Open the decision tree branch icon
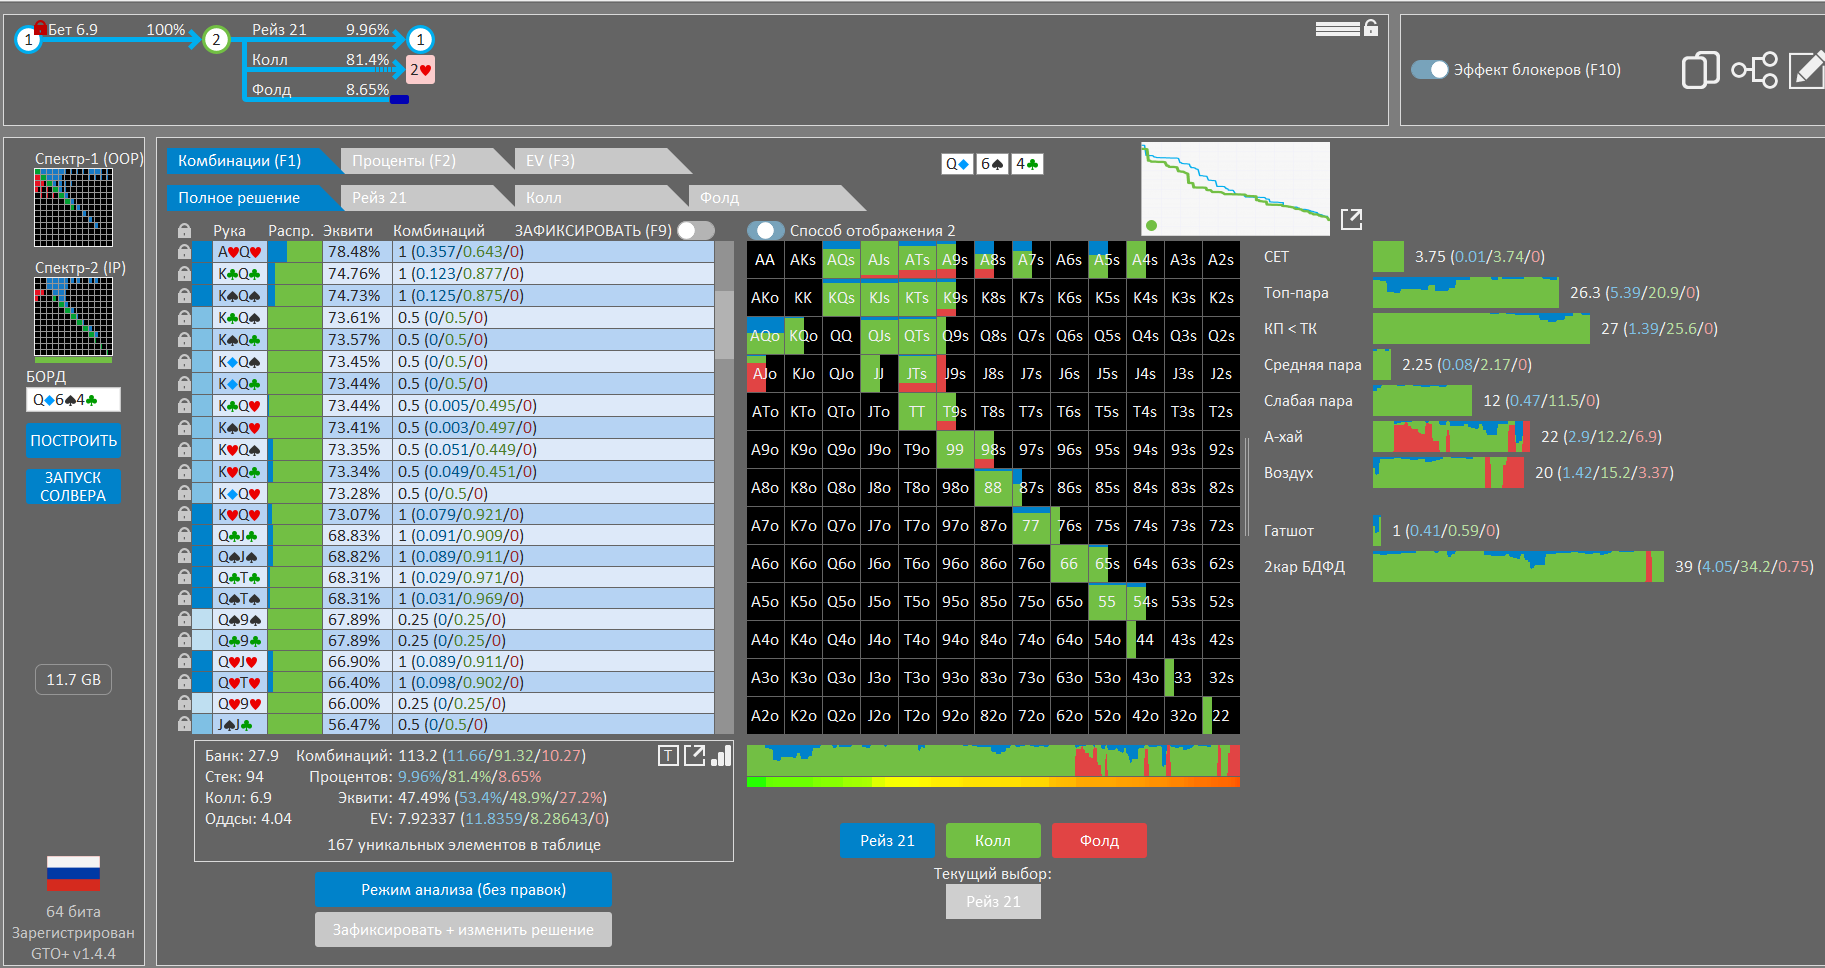The image size is (1825, 968). 1754,70
